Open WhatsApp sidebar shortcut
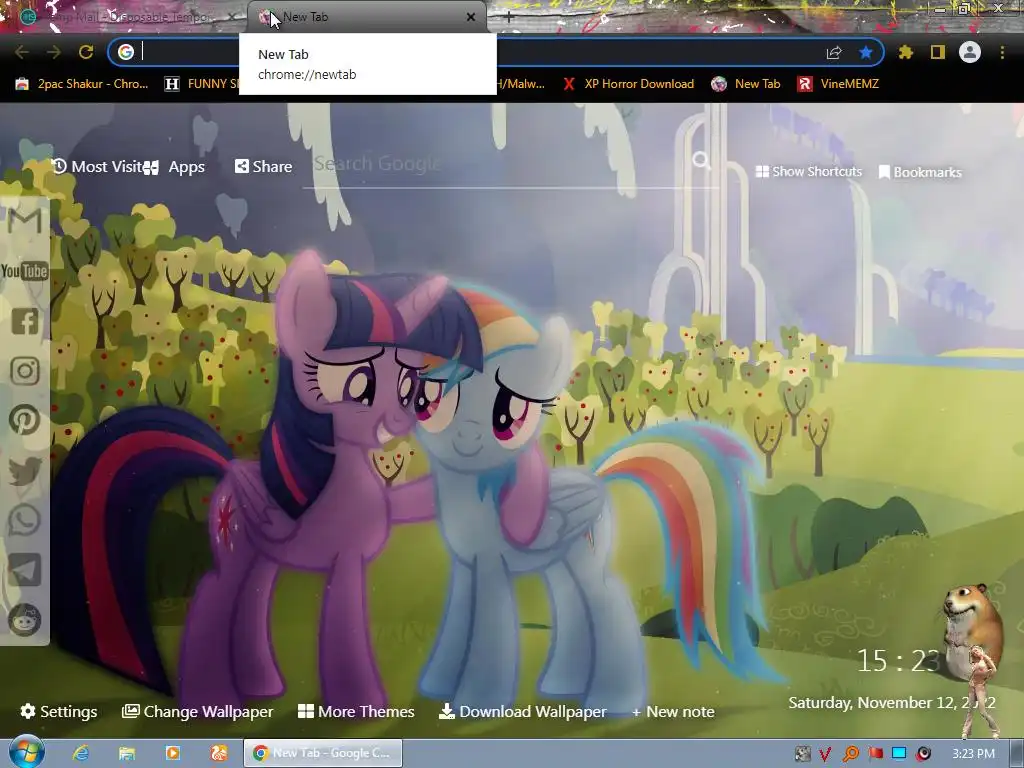 coord(25,520)
